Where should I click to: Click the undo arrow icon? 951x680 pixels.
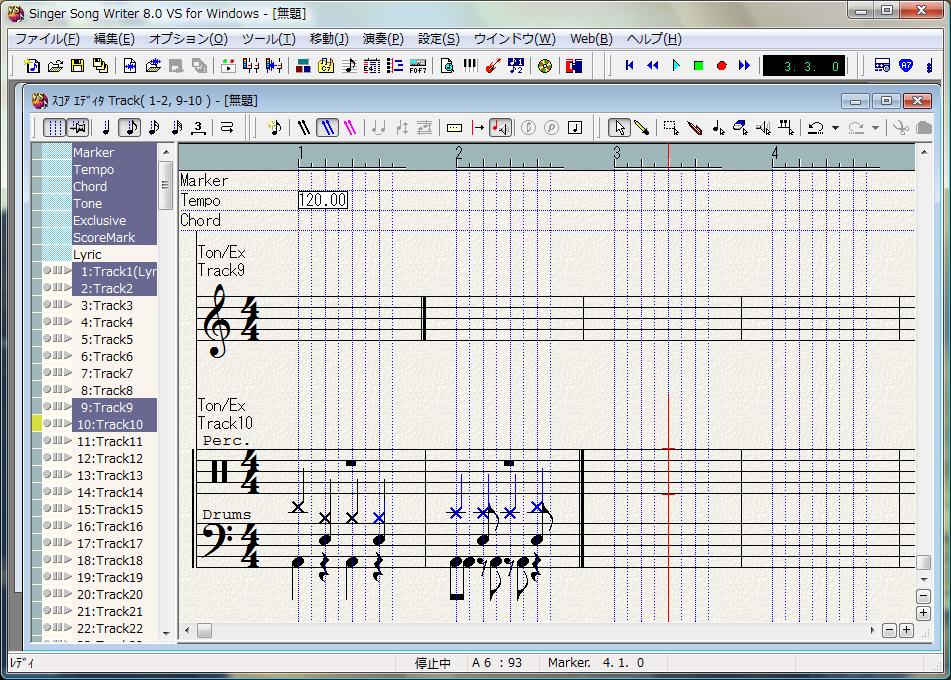(x=816, y=127)
